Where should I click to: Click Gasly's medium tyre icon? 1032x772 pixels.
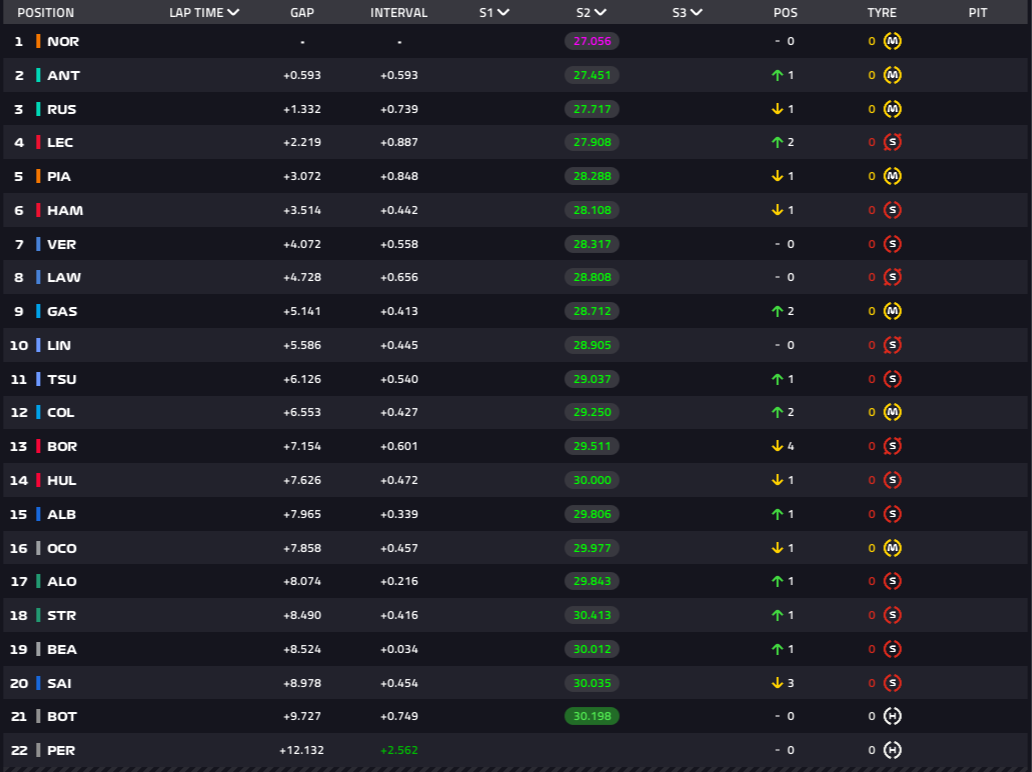point(892,311)
